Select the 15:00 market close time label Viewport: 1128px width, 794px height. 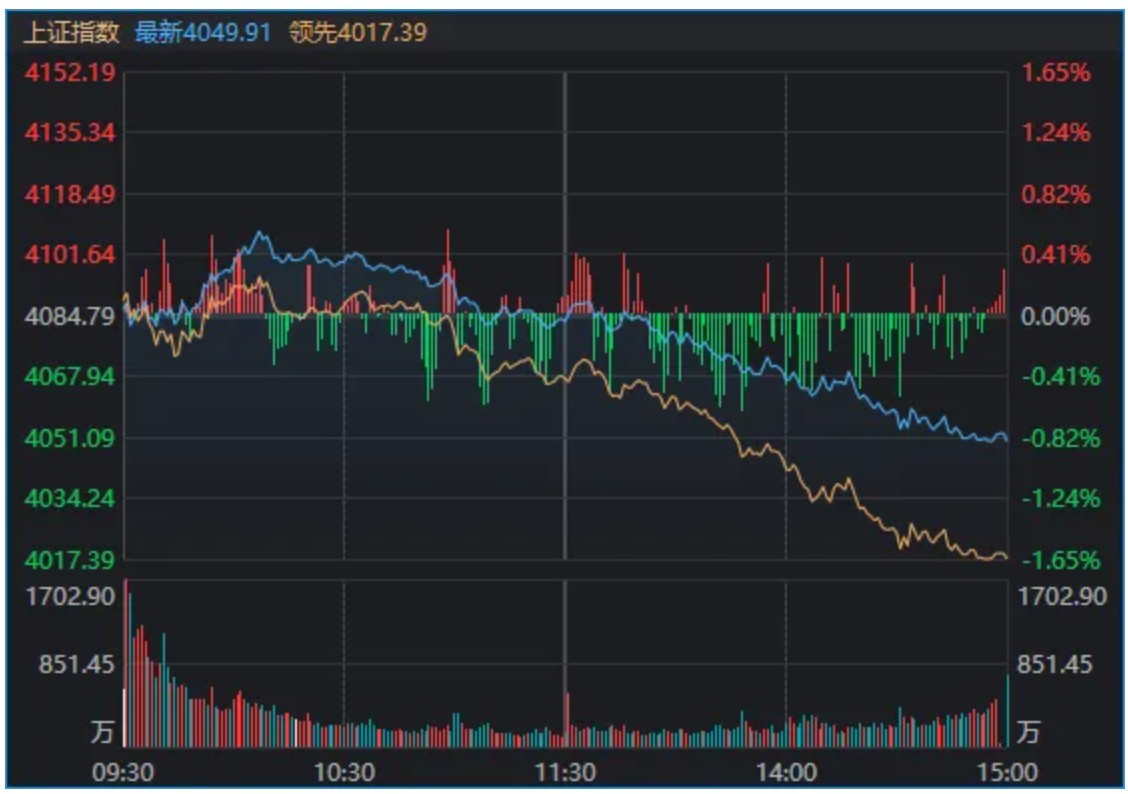click(x=1005, y=772)
